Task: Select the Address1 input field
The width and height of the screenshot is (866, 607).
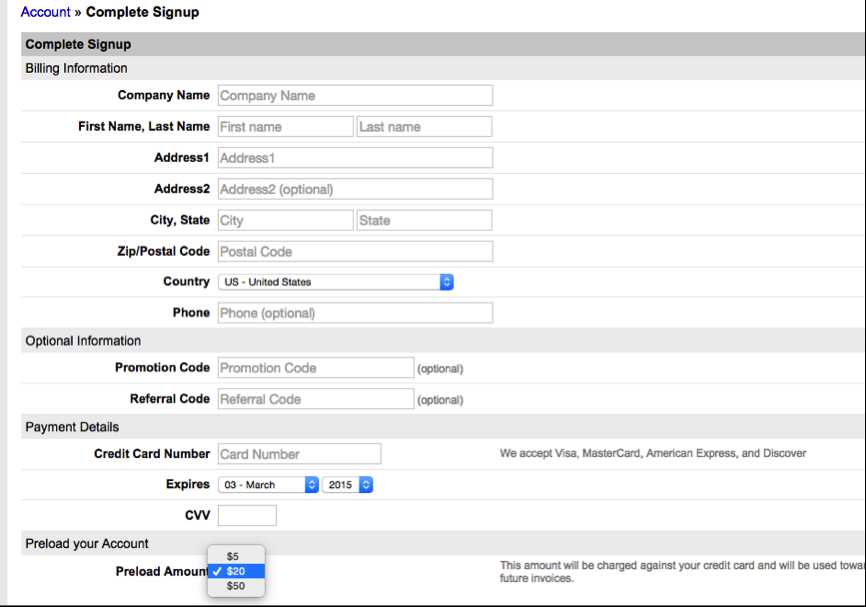Action: pos(355,158)
